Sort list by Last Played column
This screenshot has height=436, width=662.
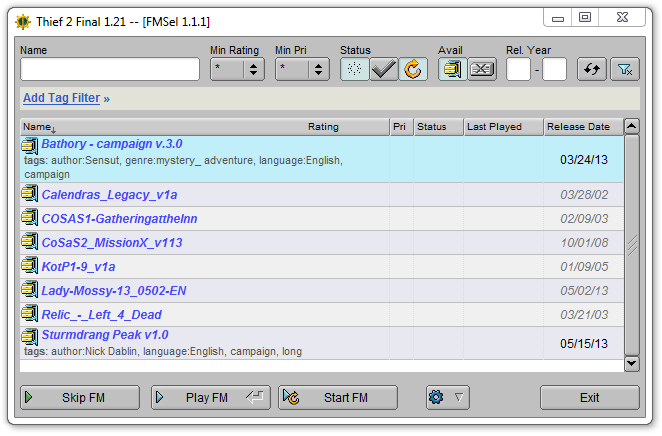pos(503,127)
